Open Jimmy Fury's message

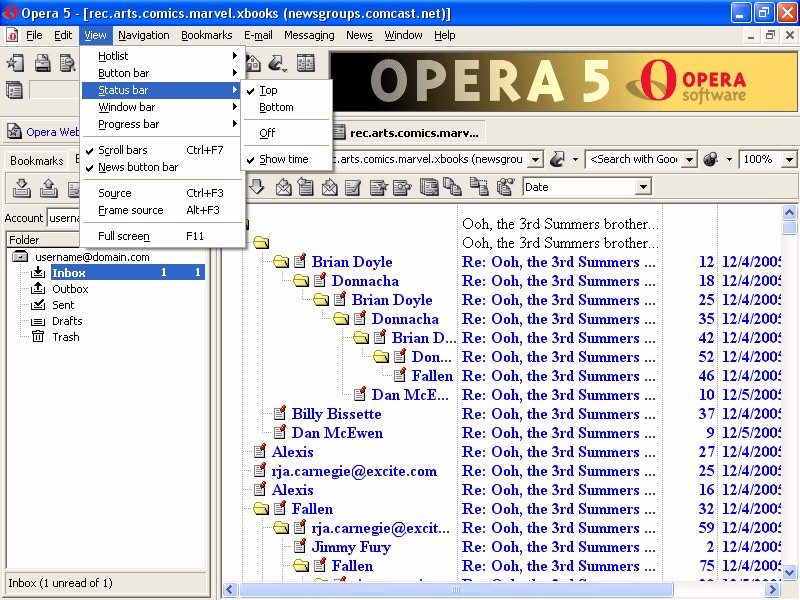click(x=351, y=547)
